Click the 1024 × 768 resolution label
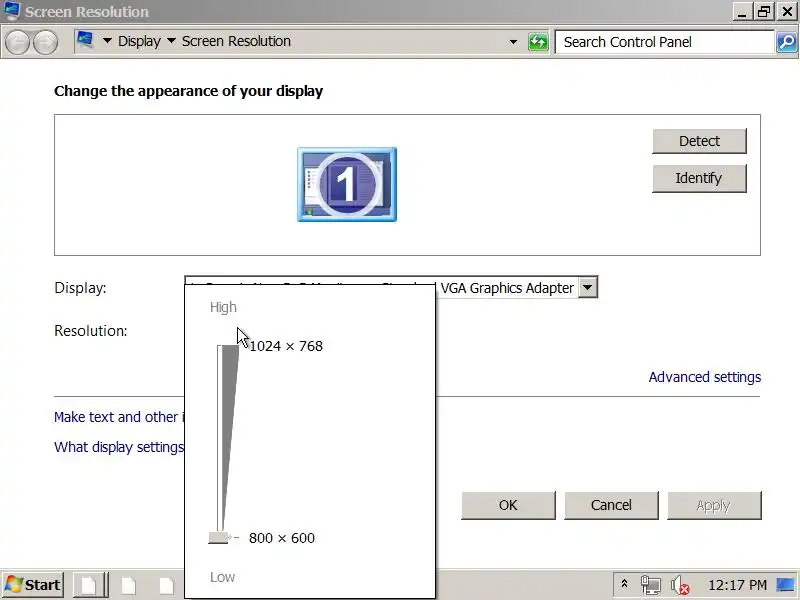Image resolution: width=800 pixels, height=600 pixels. (286, 346)
